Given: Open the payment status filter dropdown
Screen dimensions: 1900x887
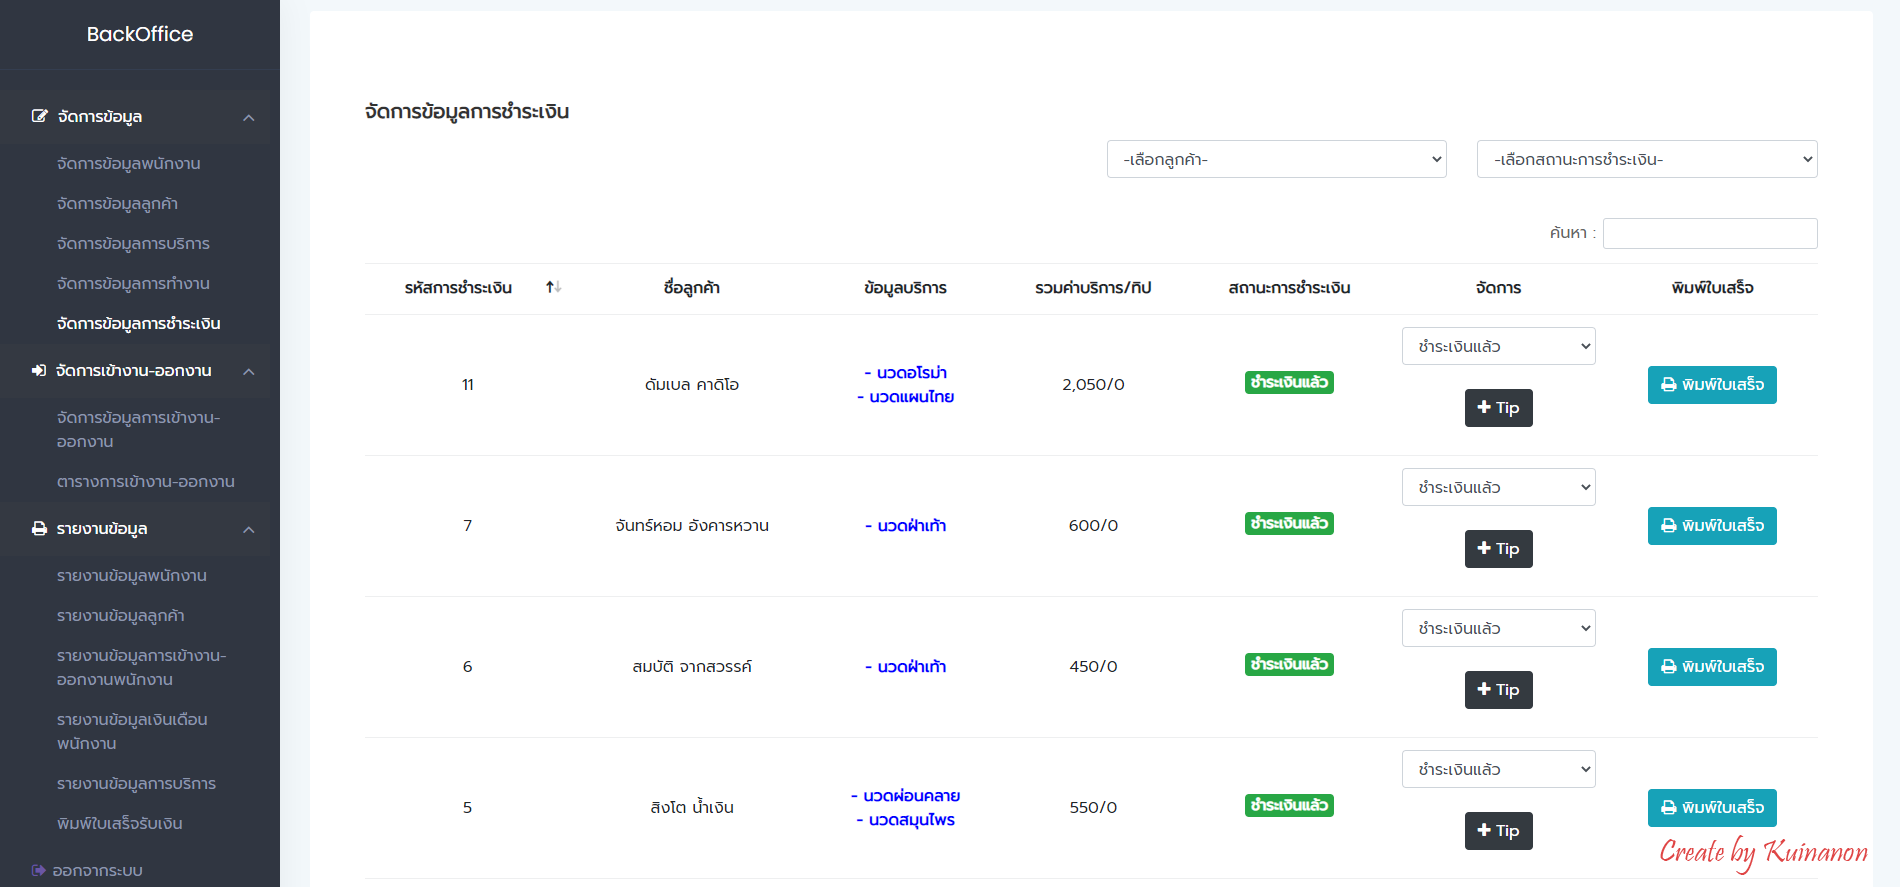Looking at the screenshot, I should coord(1646,160).
